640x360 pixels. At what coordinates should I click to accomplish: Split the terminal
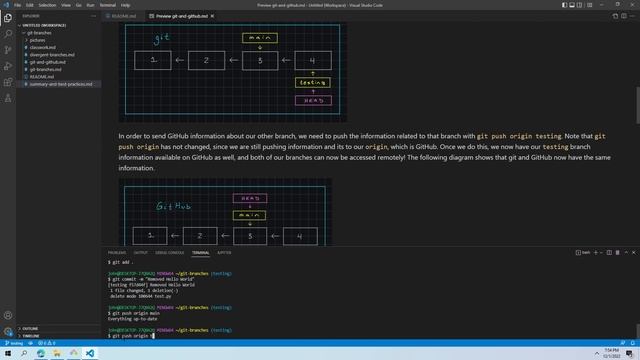tap(609, 253)
